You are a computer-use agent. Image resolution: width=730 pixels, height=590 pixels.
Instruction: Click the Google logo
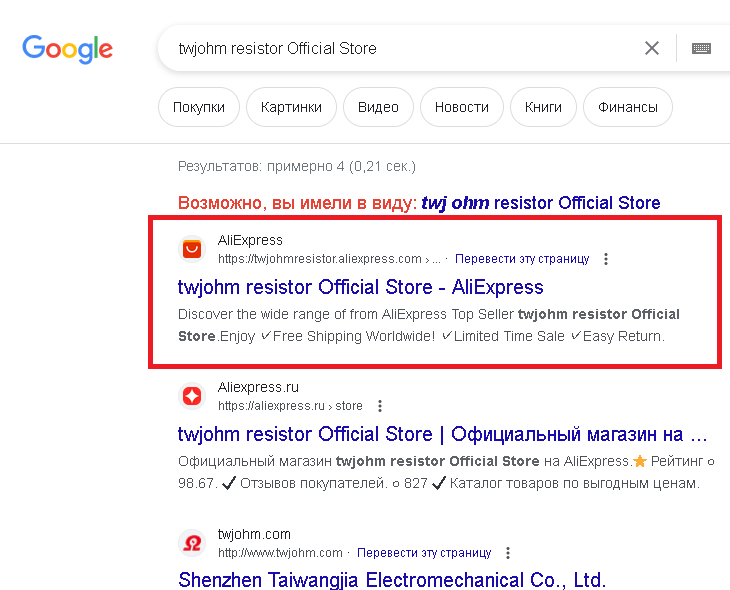coord(68,48)
